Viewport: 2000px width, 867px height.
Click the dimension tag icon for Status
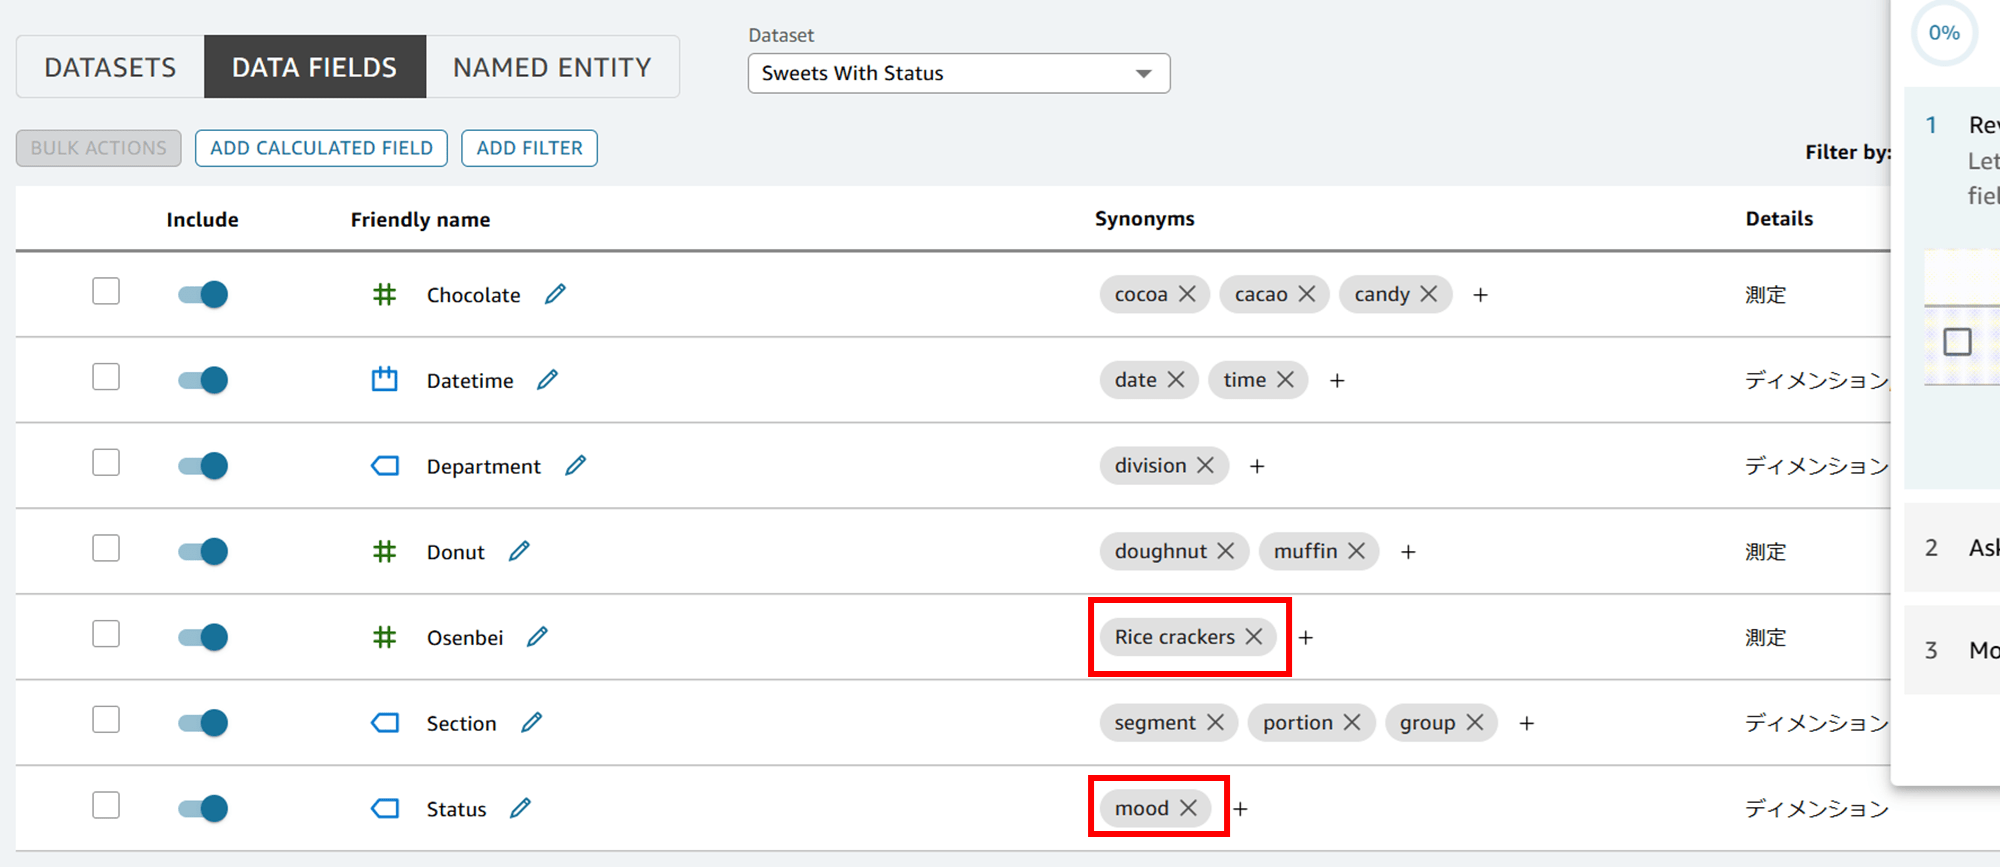(x=384, y=808)
